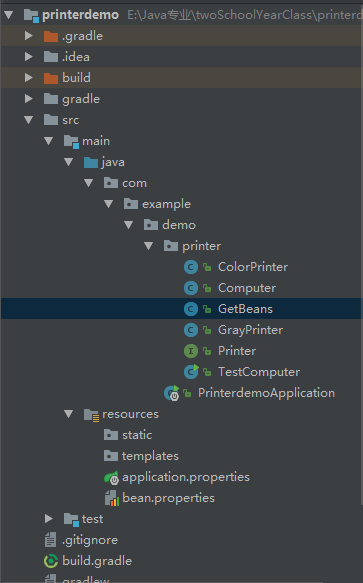Expand the test folder arrow
This screenshot has width=363, height=583.
coord(49,519)
